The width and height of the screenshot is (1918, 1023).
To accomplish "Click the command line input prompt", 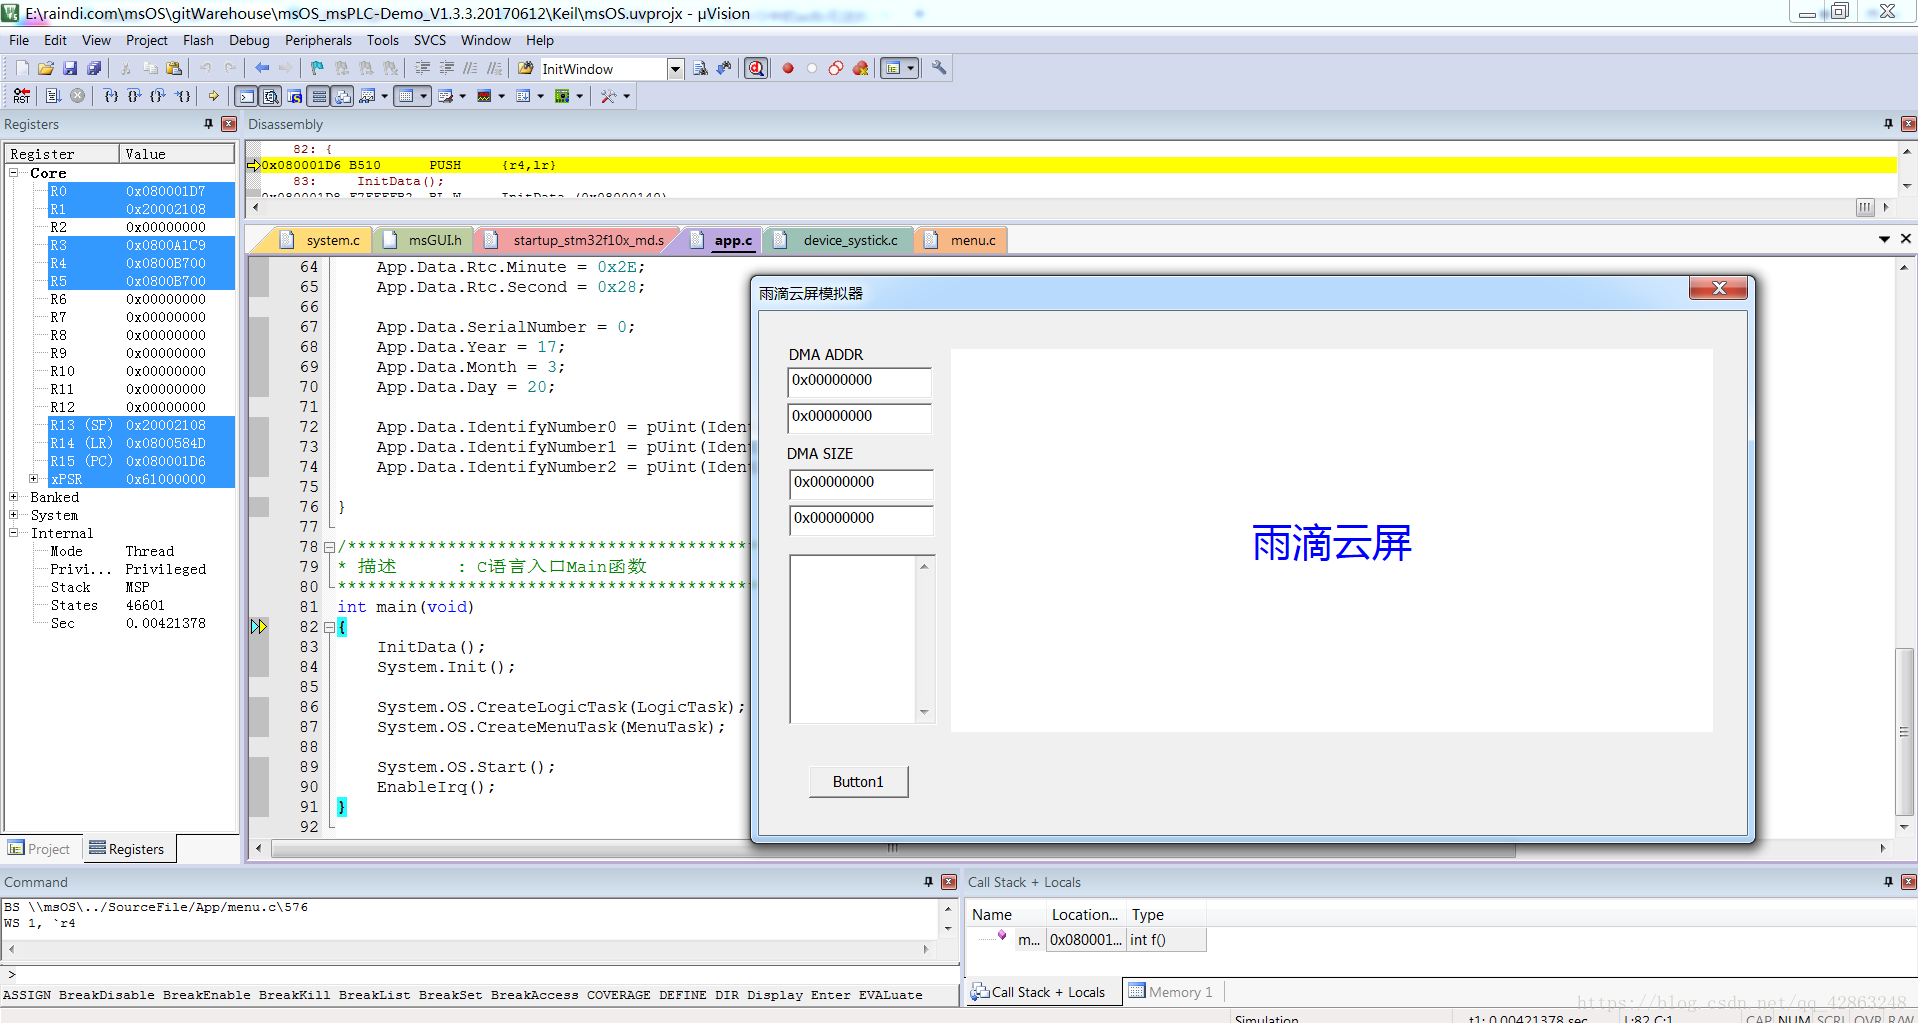I will pos(480,974).
